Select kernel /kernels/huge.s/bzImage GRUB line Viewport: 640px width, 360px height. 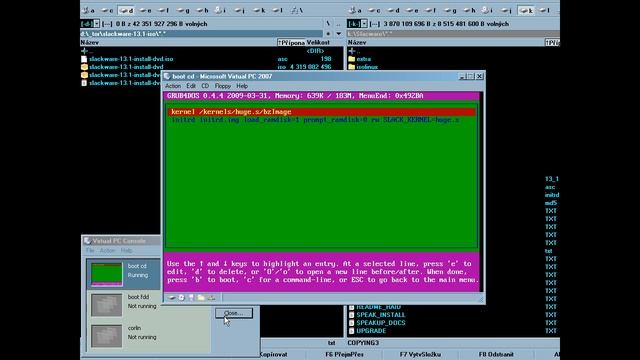[321, 112]
